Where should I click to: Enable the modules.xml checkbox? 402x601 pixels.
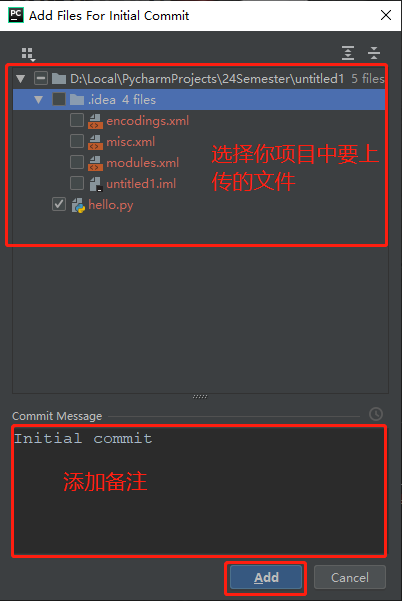(77, 162)
